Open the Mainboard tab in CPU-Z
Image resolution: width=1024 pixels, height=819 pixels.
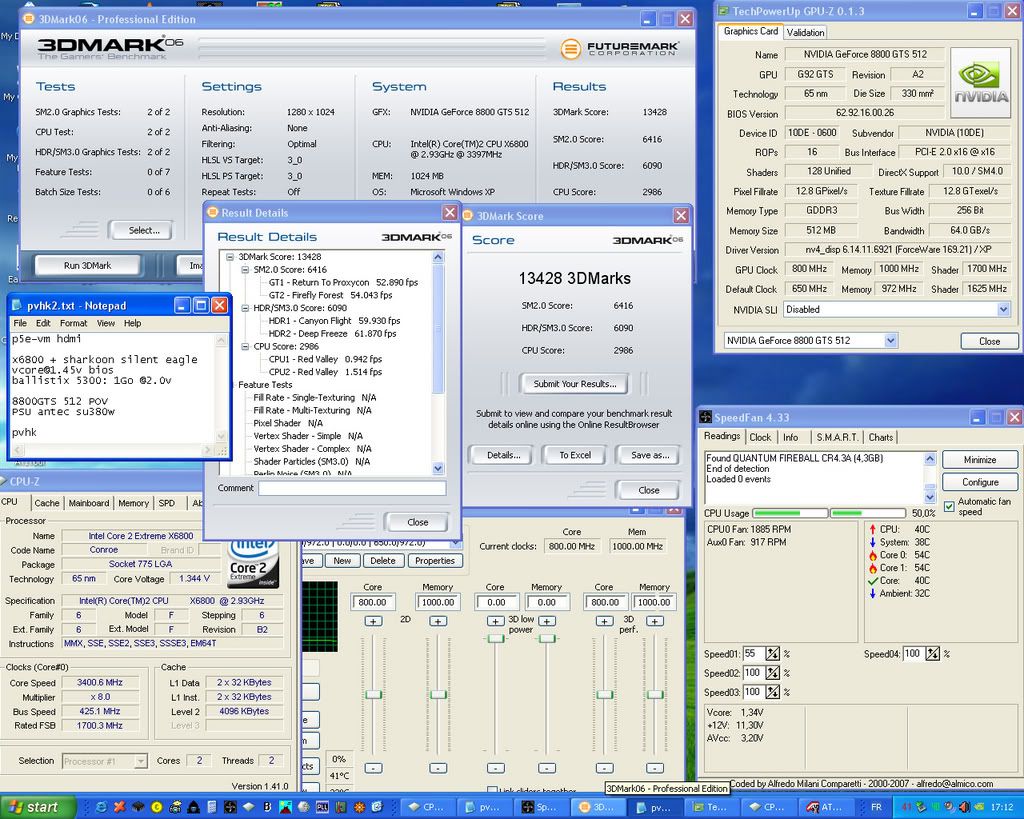(89, 503)
